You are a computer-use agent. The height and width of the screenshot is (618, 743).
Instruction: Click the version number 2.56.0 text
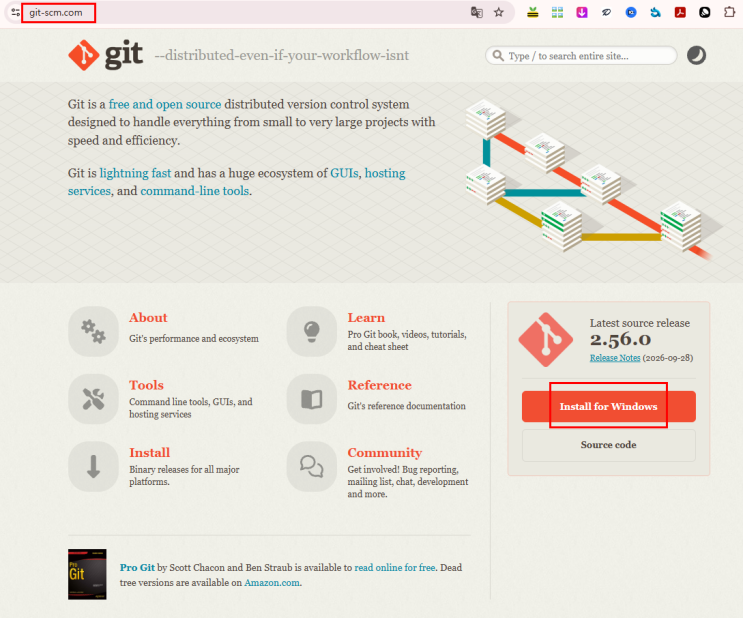point(620,339)
